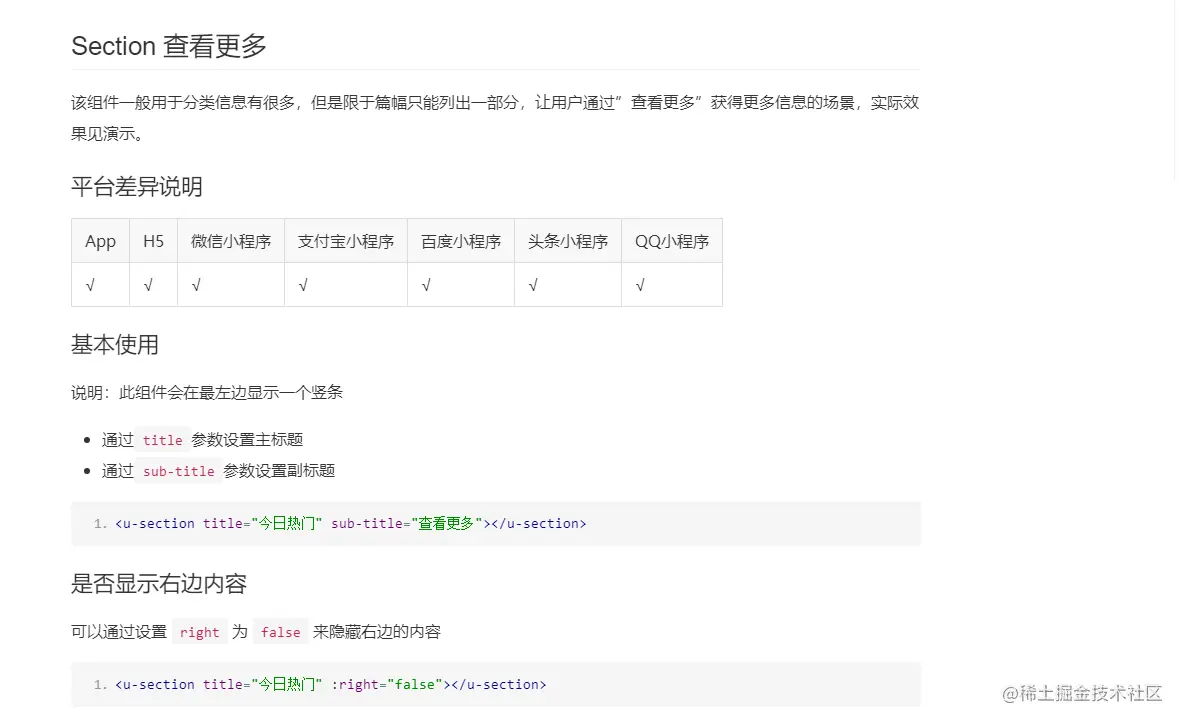Viewport: 1183px width, 724px height.
Task: Click the 'right' inline code tag
Action: click(199, 633)
